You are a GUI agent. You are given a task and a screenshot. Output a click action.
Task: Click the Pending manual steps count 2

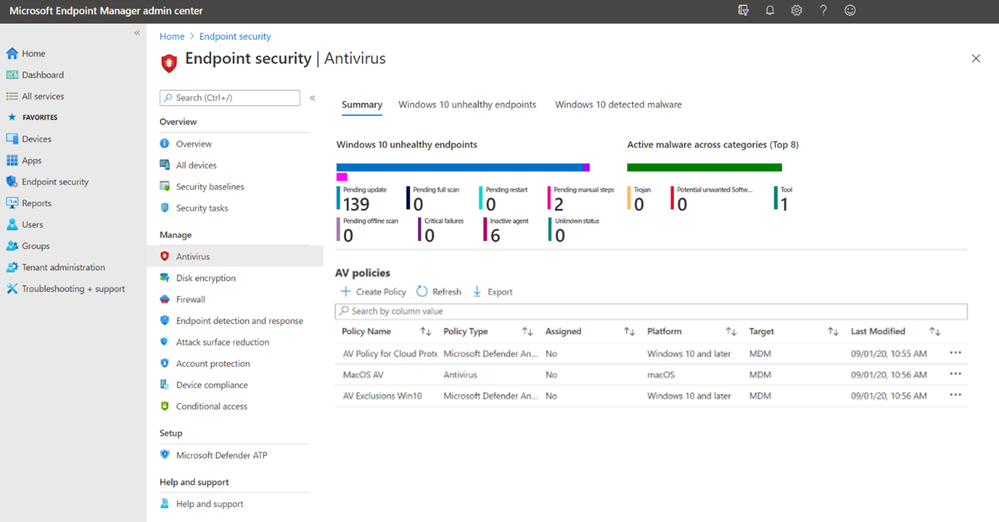pos(559,204)
